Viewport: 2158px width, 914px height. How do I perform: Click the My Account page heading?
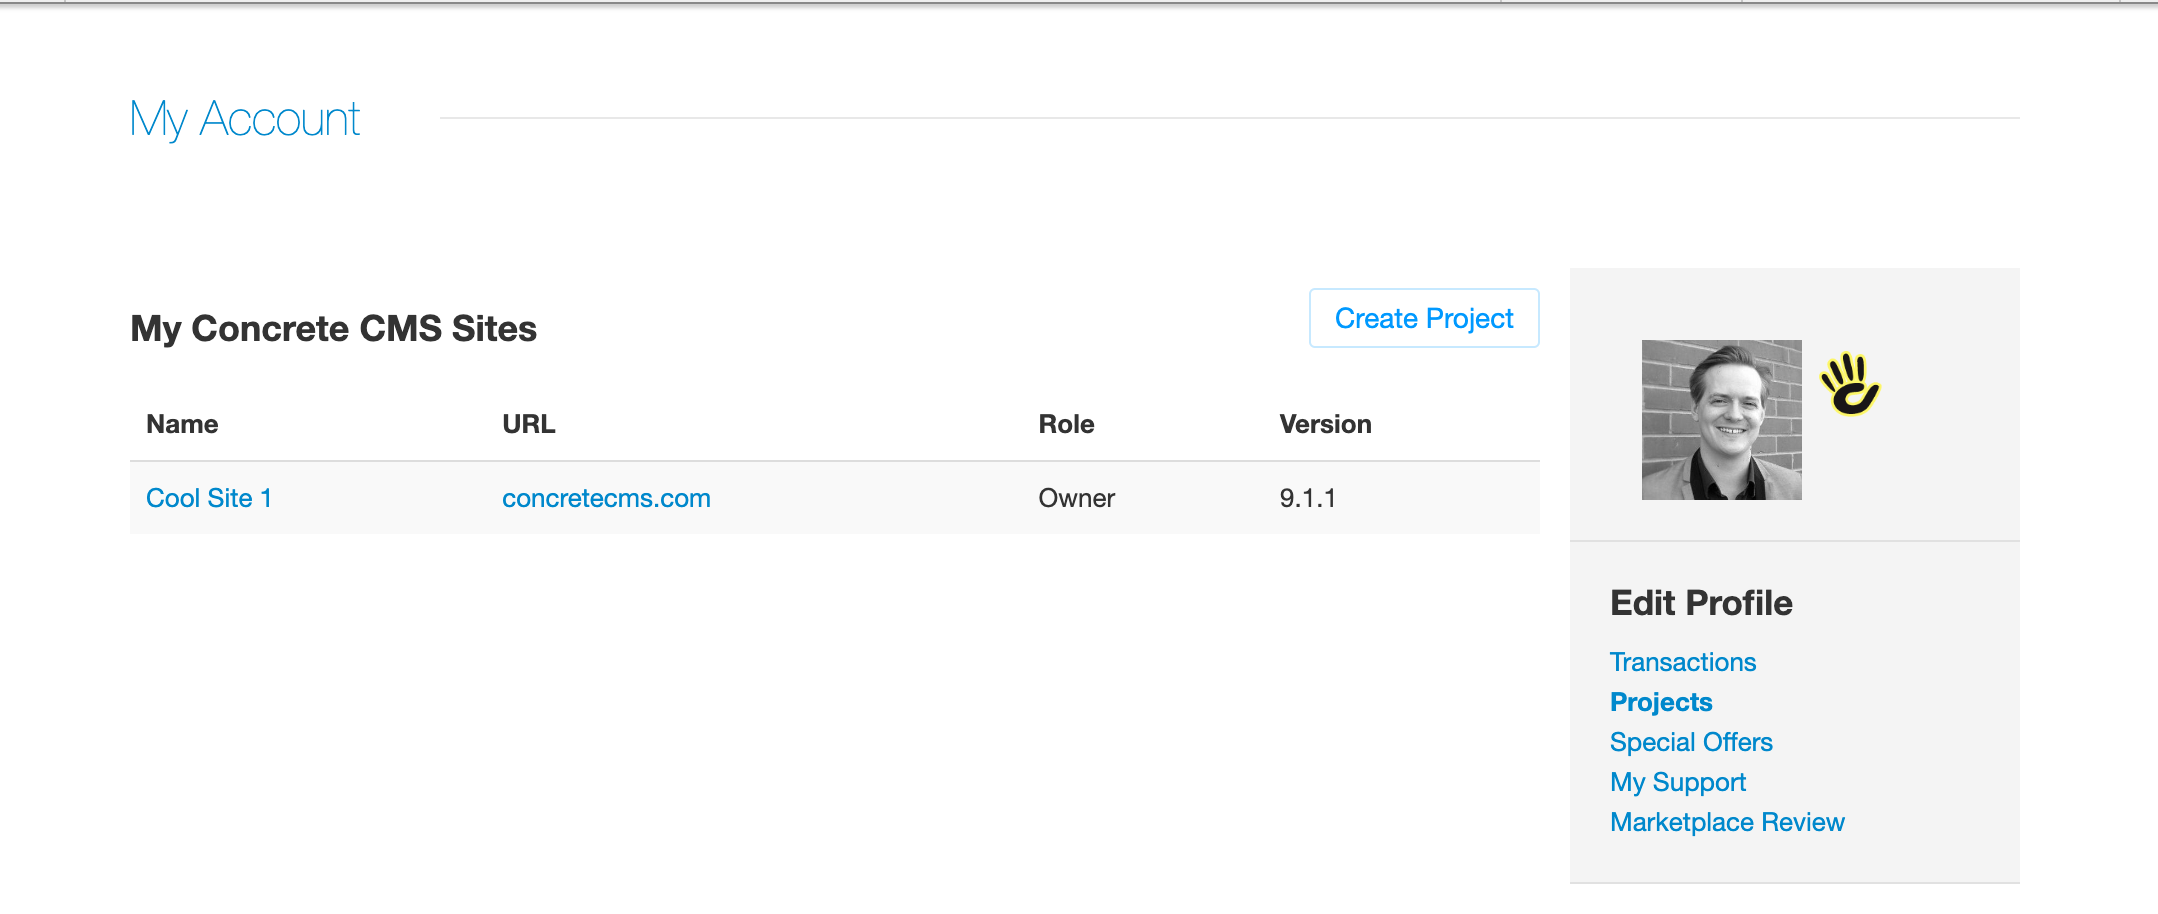coord(245,120)
